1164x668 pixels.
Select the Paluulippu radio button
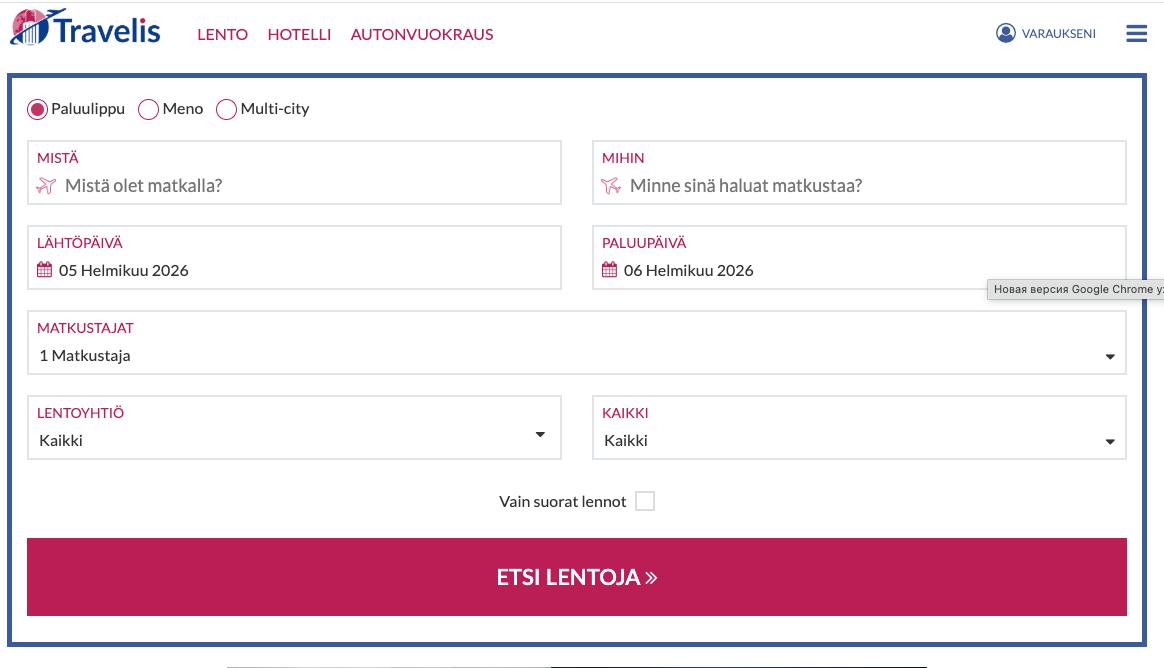37,110
